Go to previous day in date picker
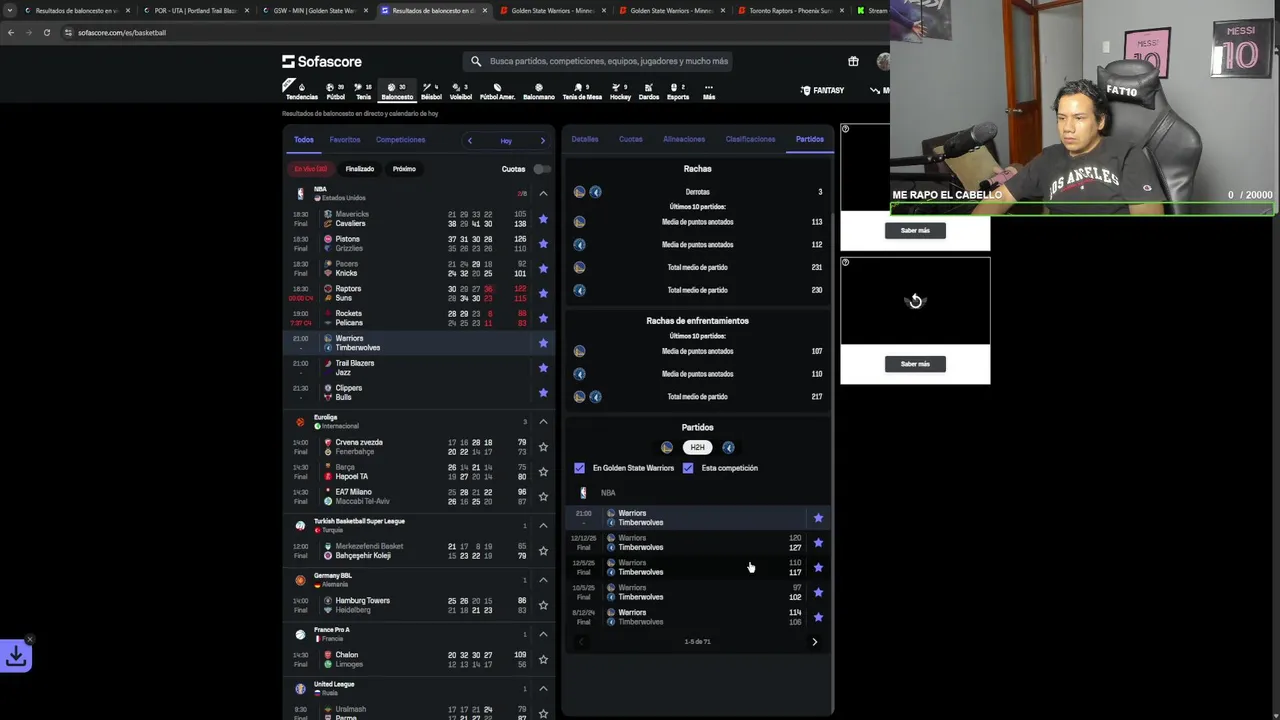The width and height of the screenshot is (1280, 720). tap(470, 141)
